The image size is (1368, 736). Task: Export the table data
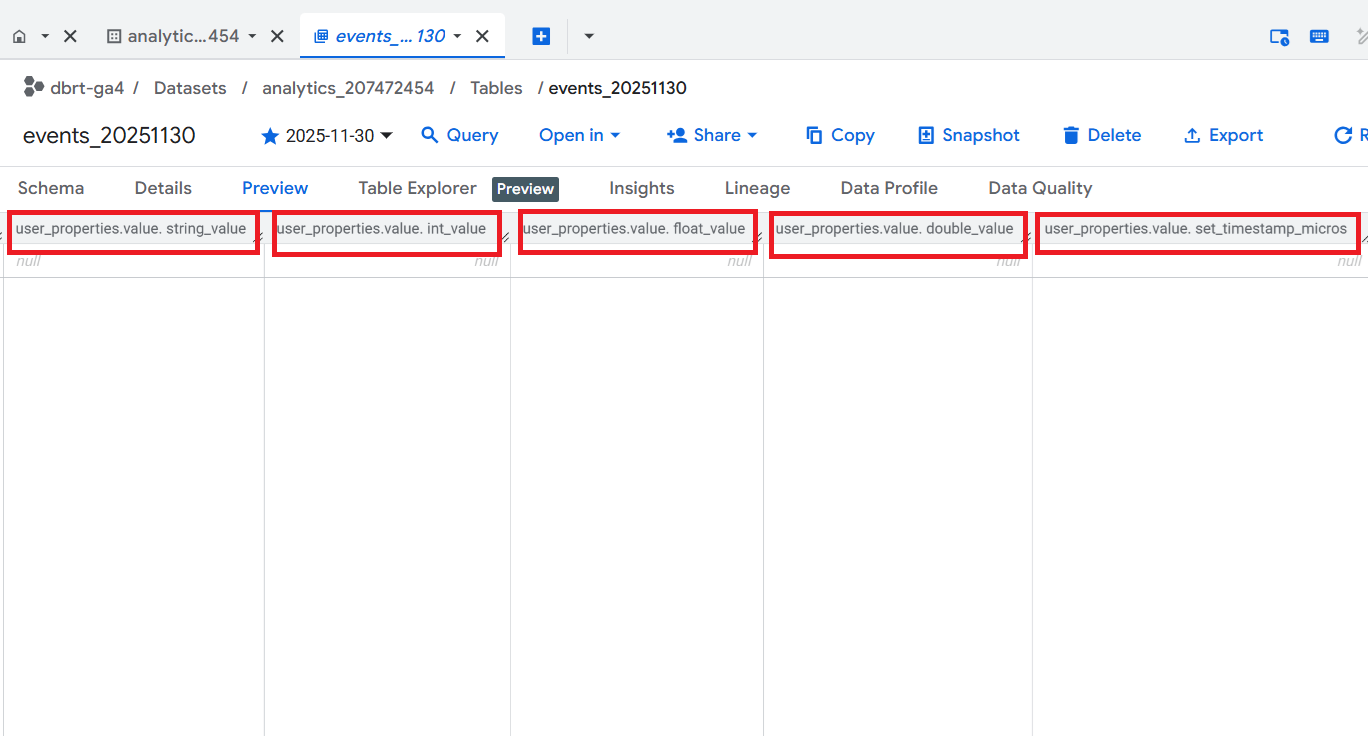coord(1223,135)
